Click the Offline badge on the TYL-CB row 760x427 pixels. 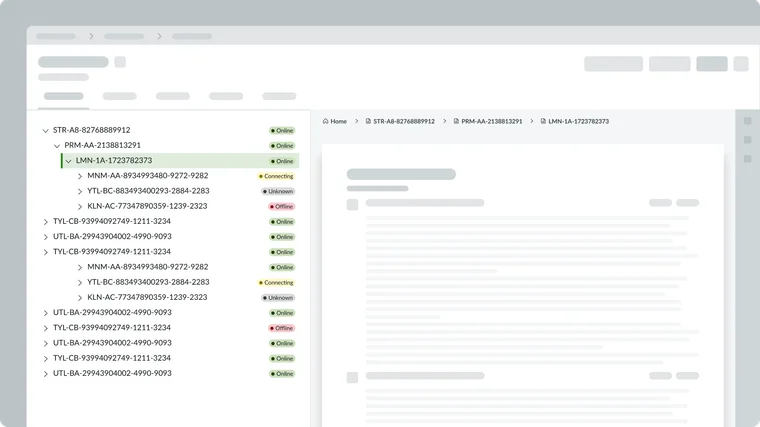click(282, 328)
